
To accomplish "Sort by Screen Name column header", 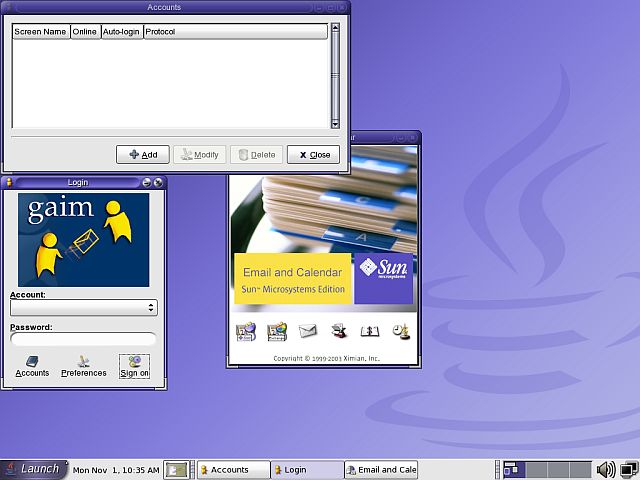I will coord(41,32).
